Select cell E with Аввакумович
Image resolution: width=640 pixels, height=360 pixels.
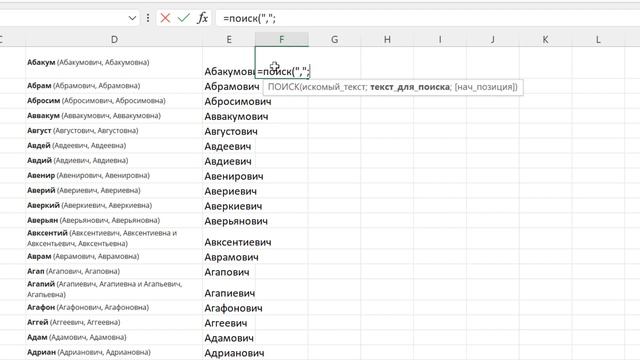229,117
